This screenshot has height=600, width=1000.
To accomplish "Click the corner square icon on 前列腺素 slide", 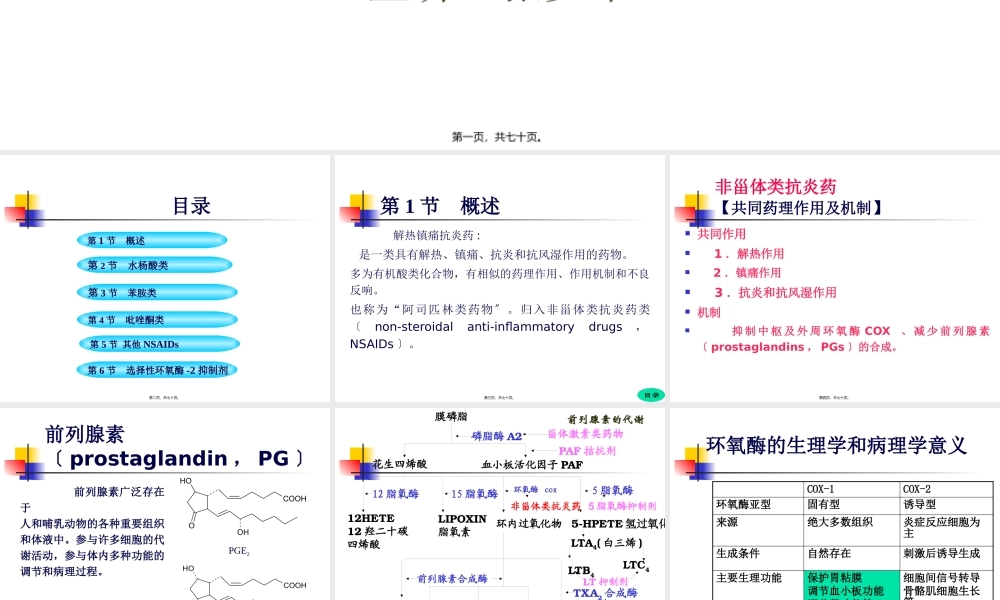I will (x=26, y=463).
